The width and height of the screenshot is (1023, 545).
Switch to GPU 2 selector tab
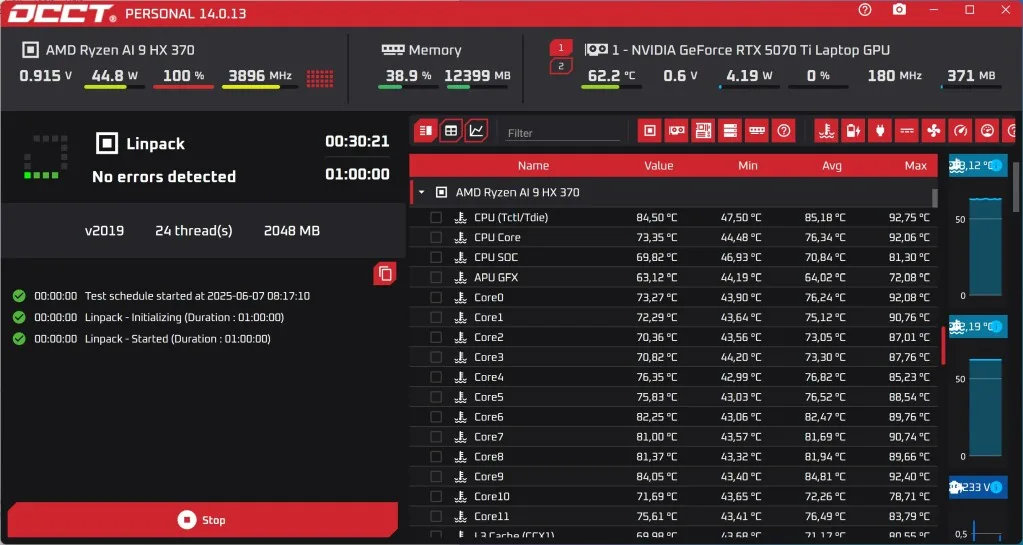[x=561, y=66]
